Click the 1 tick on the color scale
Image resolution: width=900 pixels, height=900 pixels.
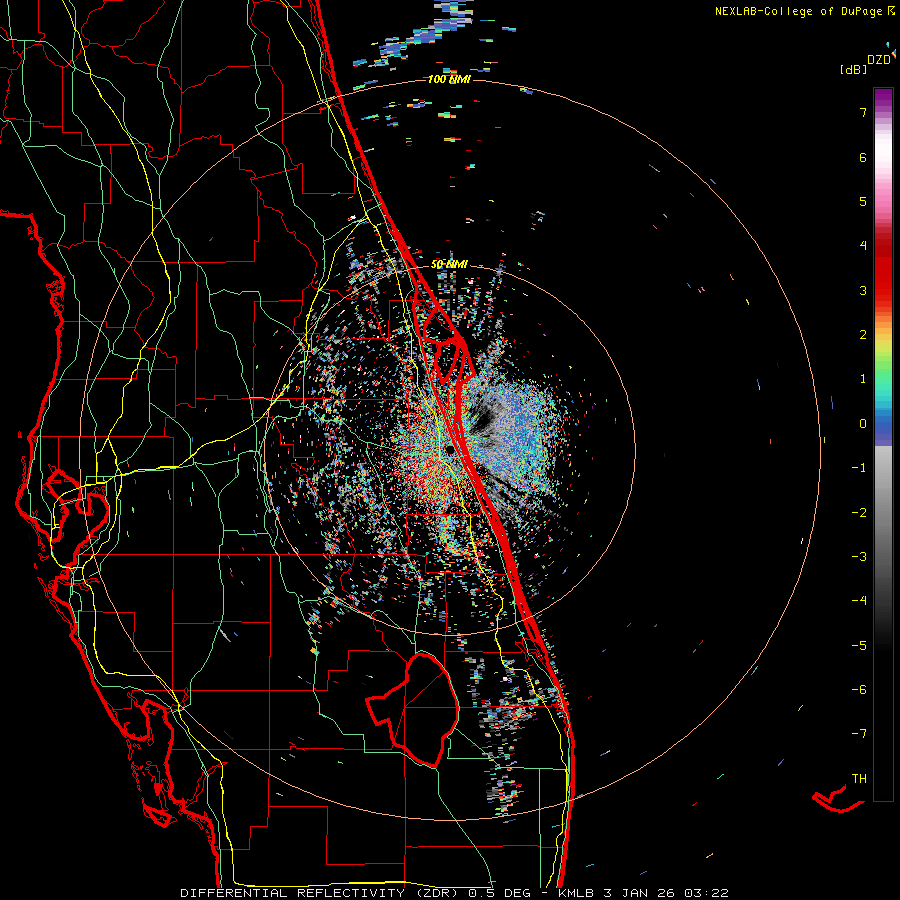(863, 379)
